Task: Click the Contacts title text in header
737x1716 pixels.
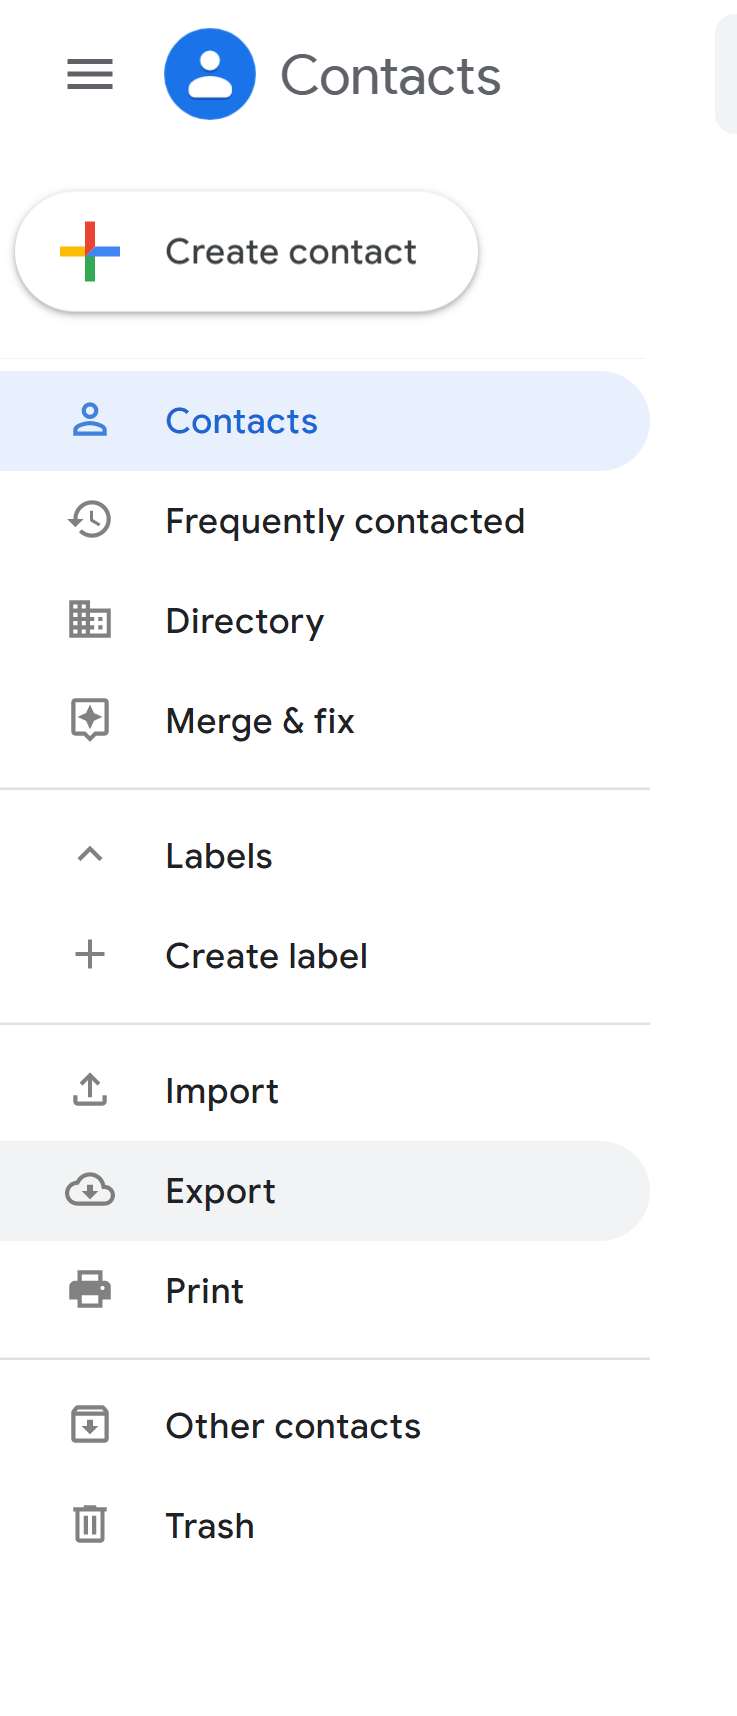Action: [390, 76]
